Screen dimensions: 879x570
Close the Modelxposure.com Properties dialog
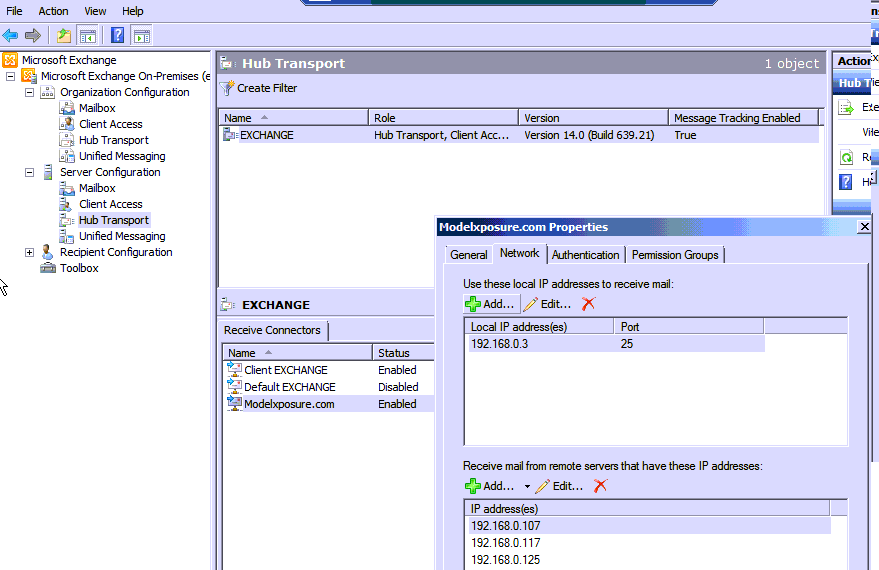864,226
